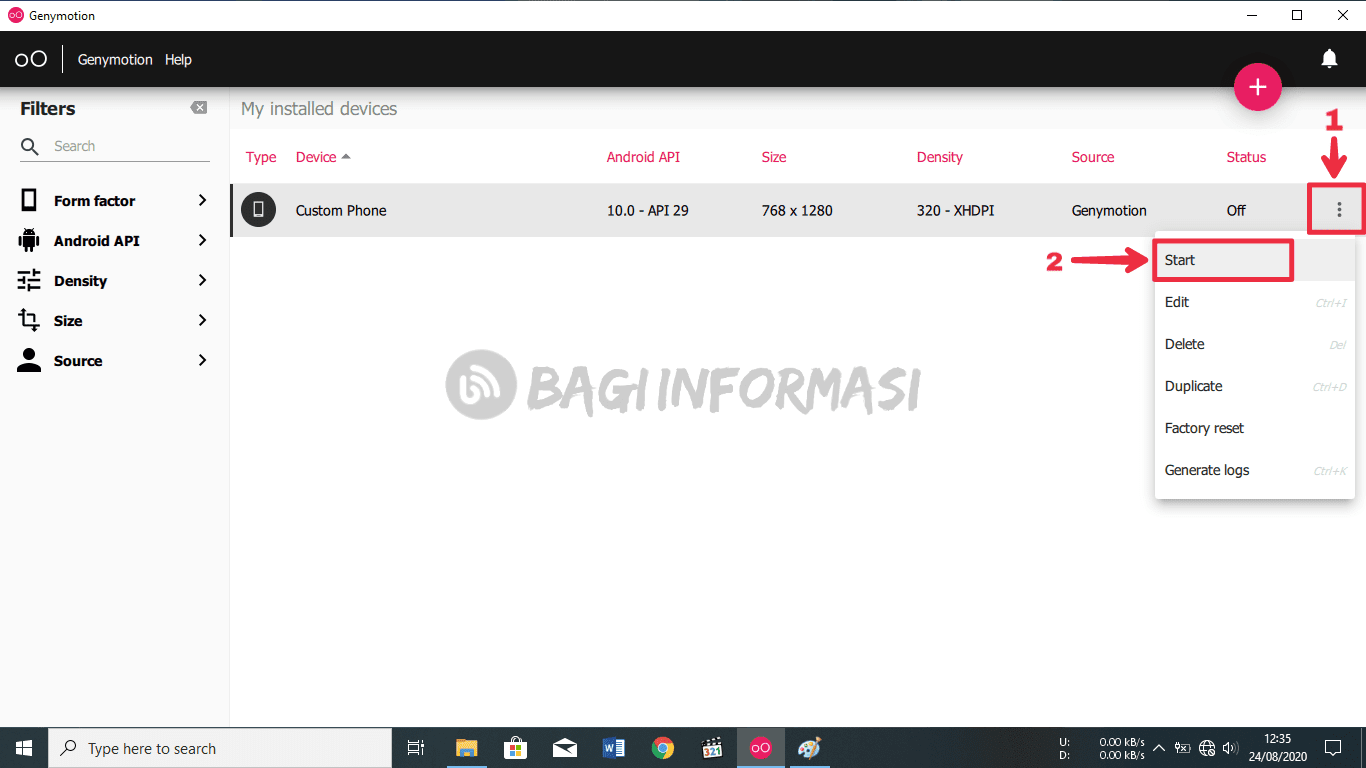
Task: Sort by the Status column header
Action: coord(1246,157)
